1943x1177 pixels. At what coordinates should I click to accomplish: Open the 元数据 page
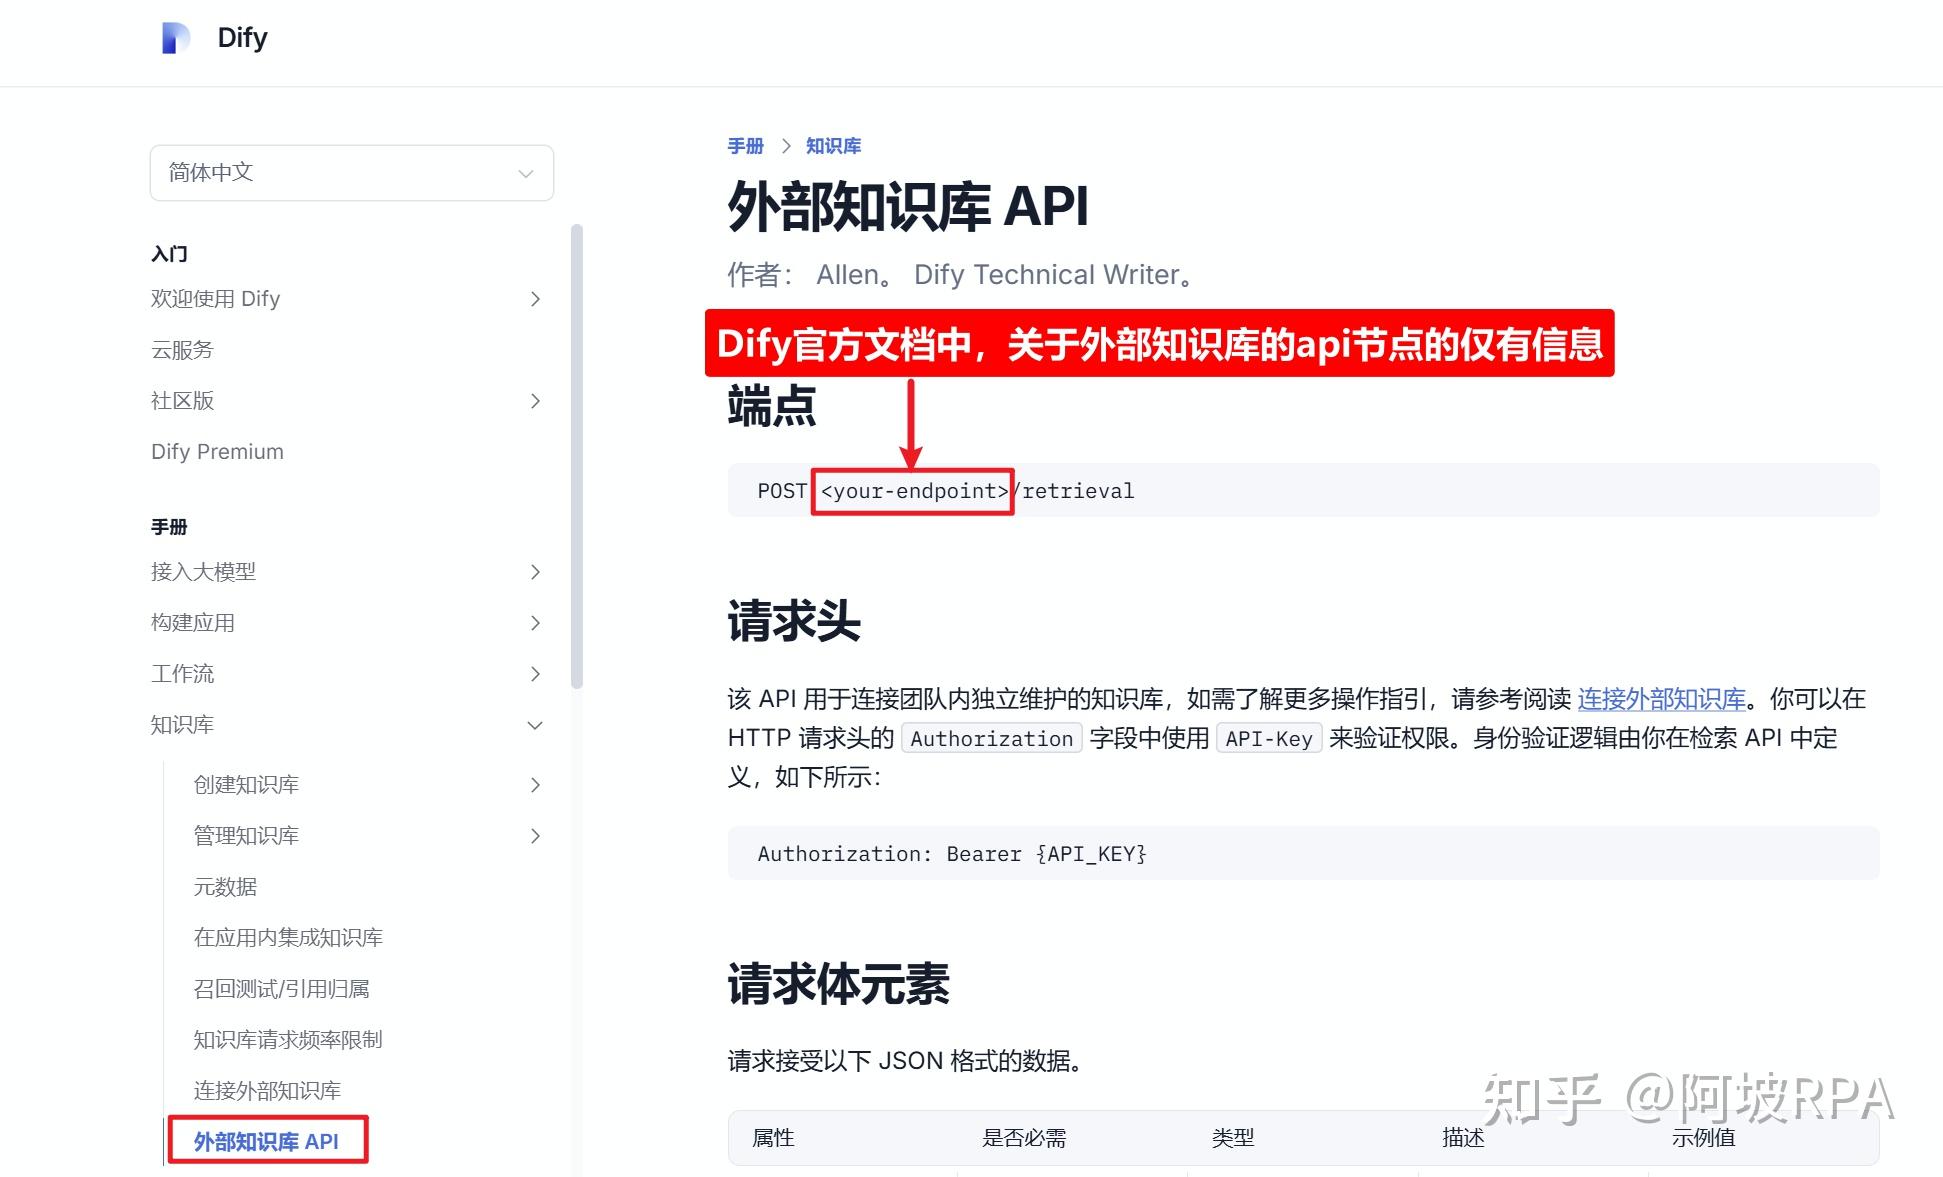pyautogui.click(x=225, y=886)
